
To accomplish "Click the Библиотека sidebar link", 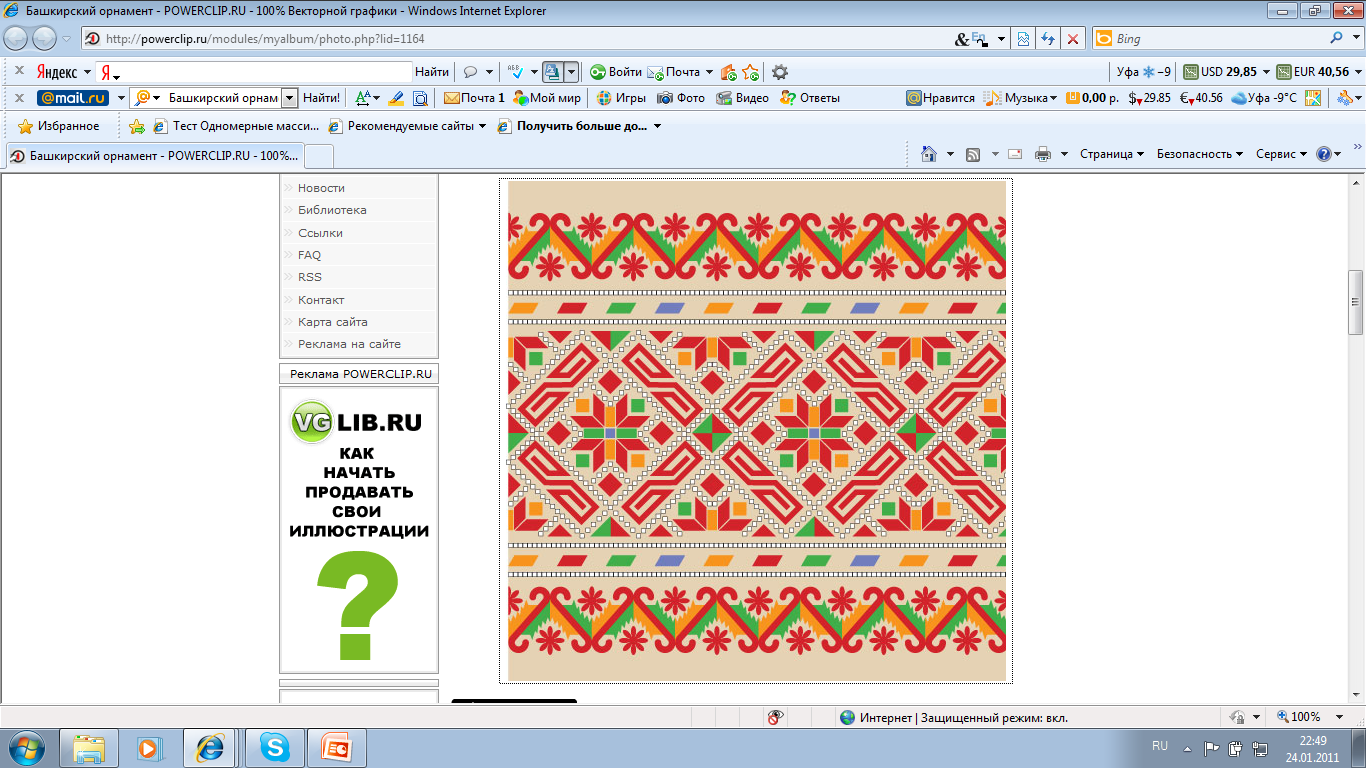I will click(x=332, y=210).
